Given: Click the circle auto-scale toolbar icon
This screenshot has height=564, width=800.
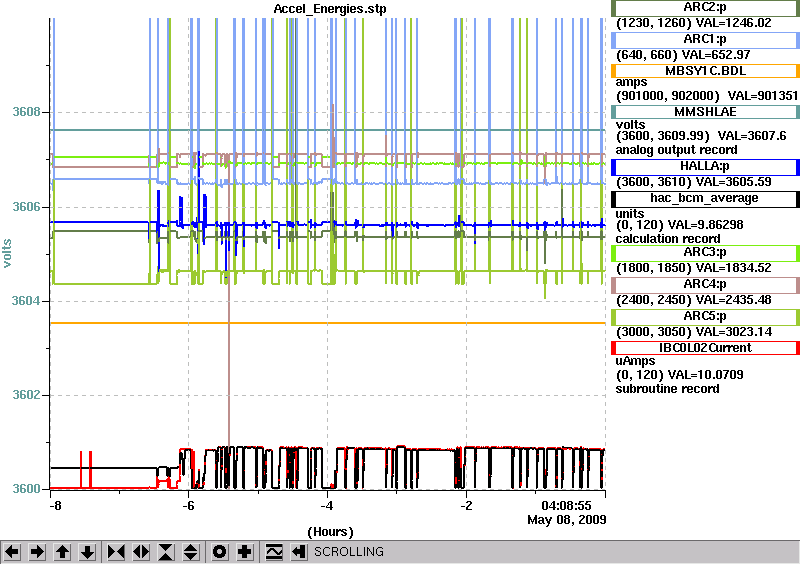Looking at the screenshot, I should (x=219, y=552).
